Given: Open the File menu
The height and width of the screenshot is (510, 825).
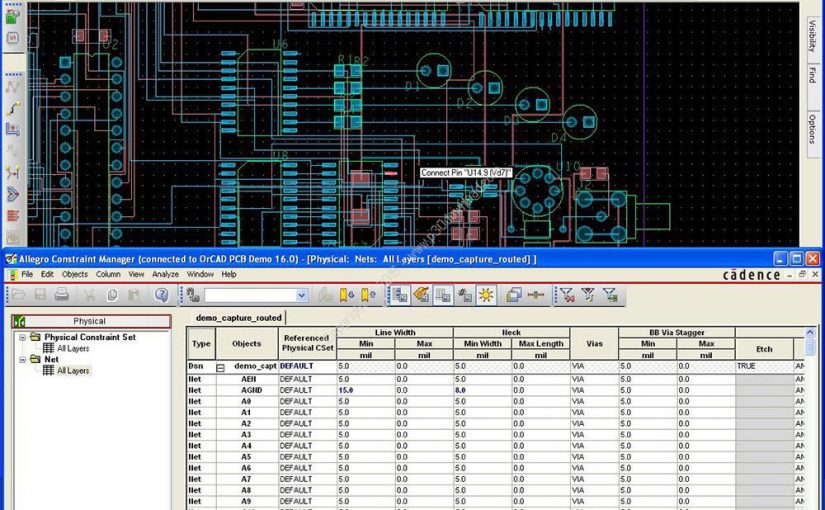Looking at the screenshot, I should tap(27, 274).
